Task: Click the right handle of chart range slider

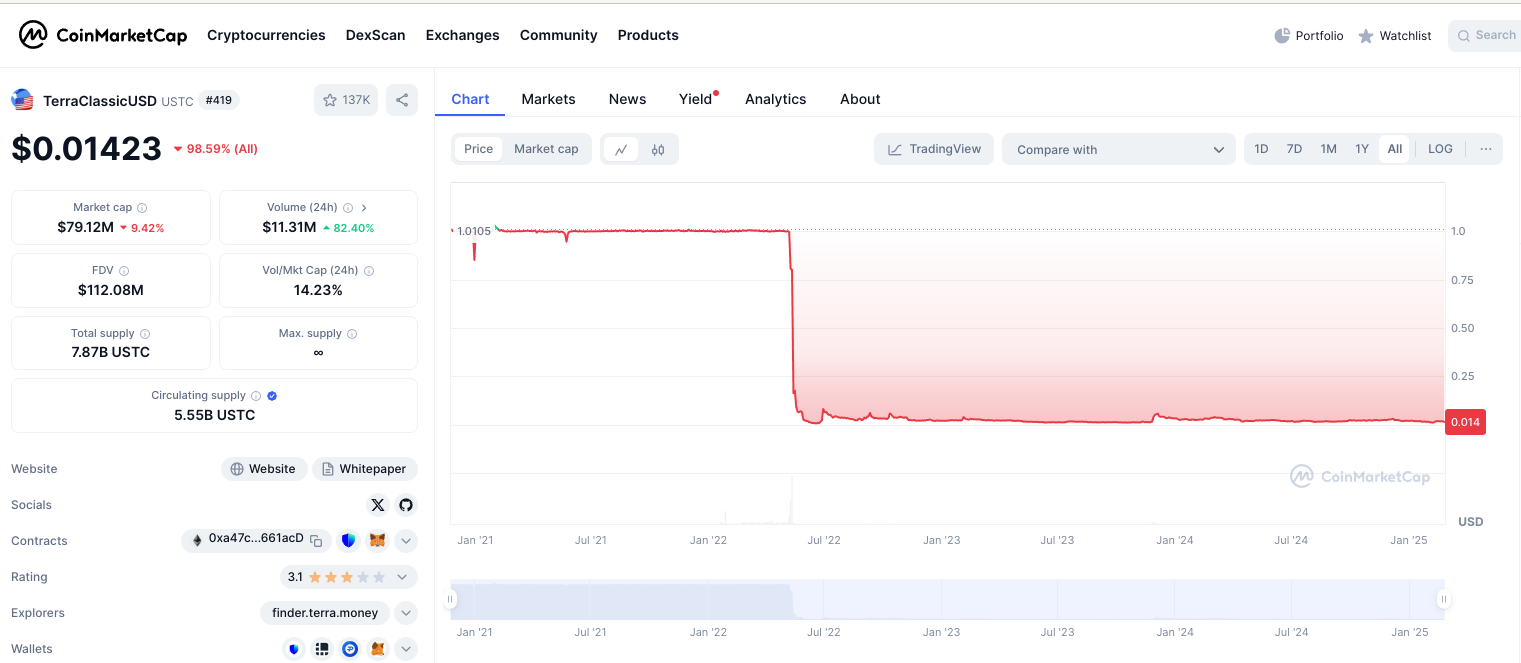Action: pyautogui.click(x=1444, y=599)
